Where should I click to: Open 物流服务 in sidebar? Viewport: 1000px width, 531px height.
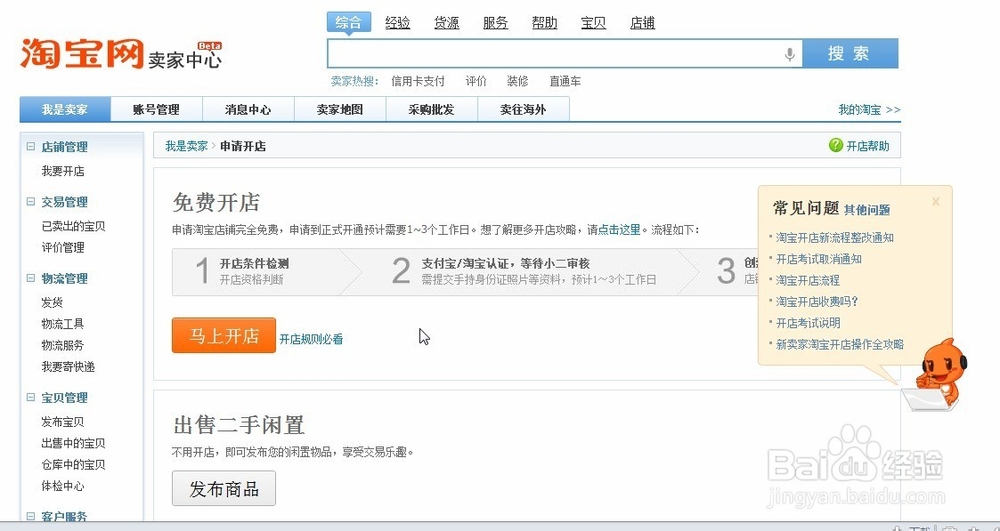pyautogui.click(x=62, y=346)
